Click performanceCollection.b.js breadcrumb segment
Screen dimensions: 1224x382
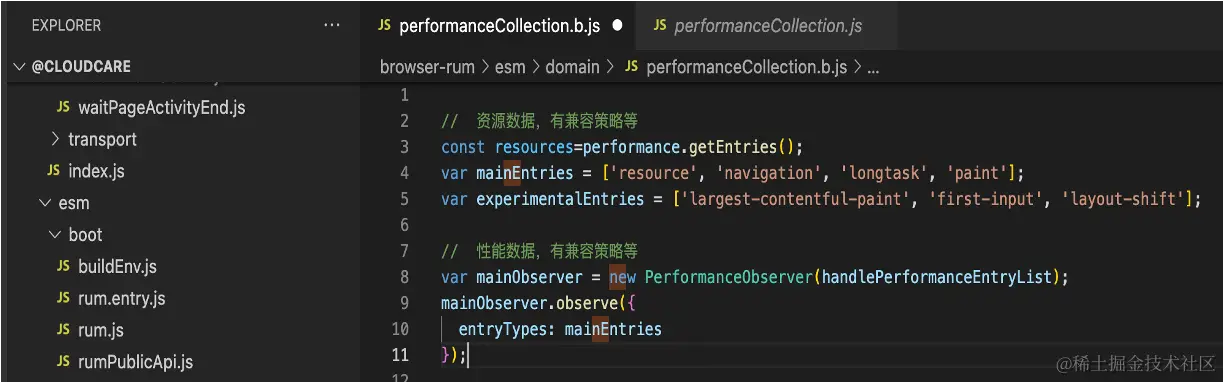click(x=747, y=67)
